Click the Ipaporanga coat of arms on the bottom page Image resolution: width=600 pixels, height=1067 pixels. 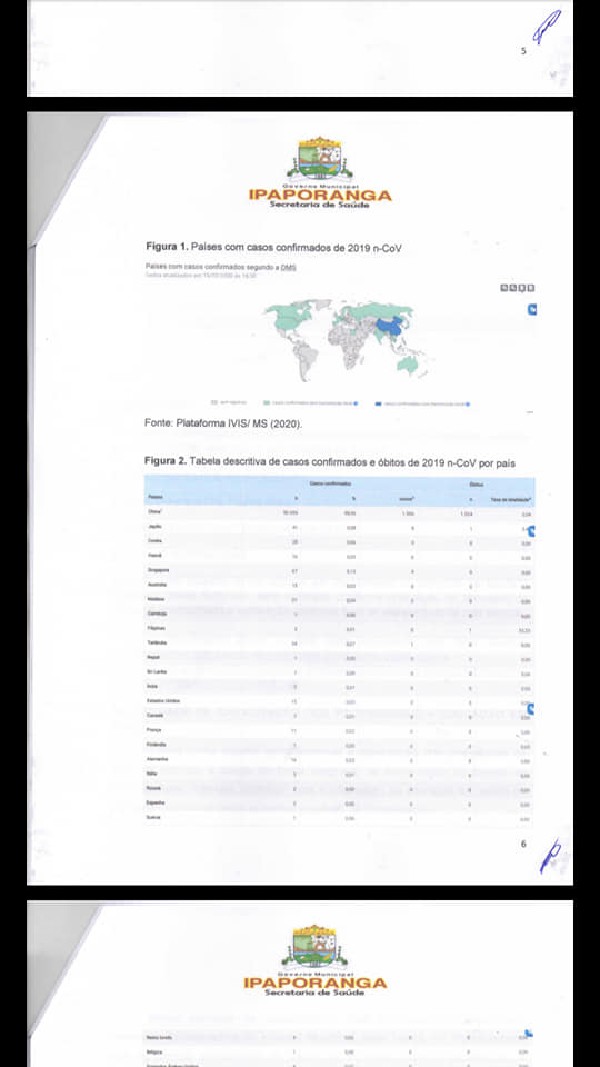point(314,947)
